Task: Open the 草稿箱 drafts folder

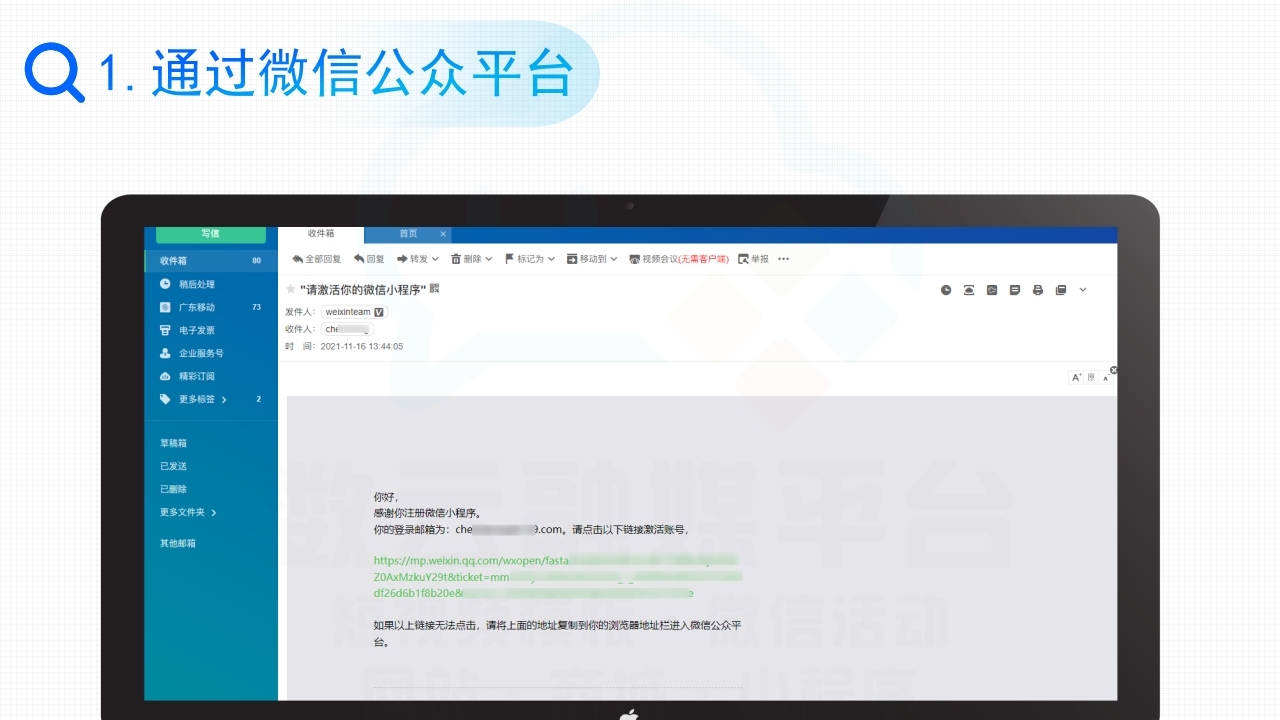Action: pos(174,443)
